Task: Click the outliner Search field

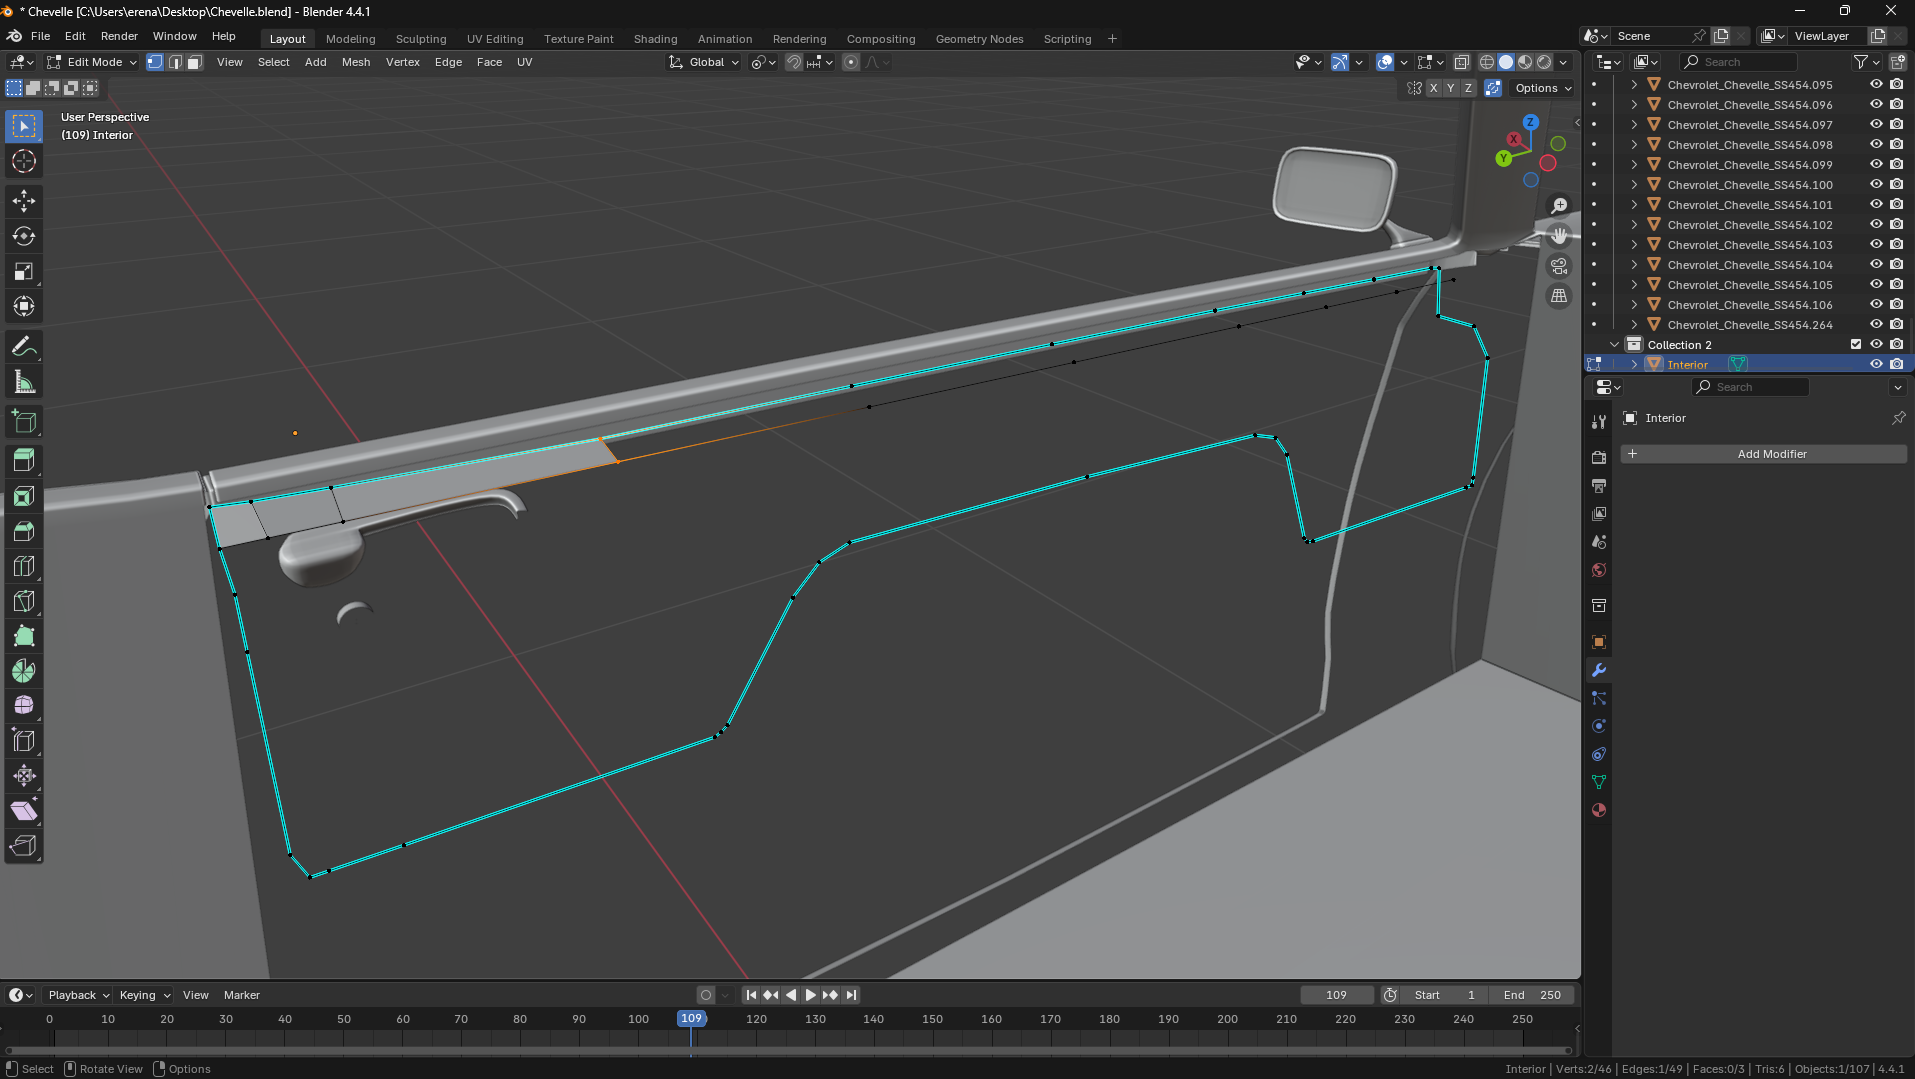Action: click(x=1740, y=62)
